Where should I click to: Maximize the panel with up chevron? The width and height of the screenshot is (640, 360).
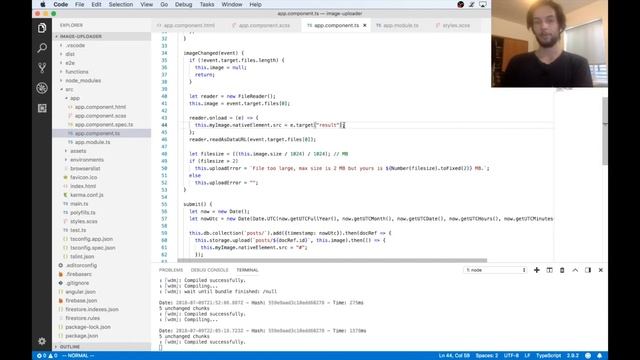pos(575,270)
